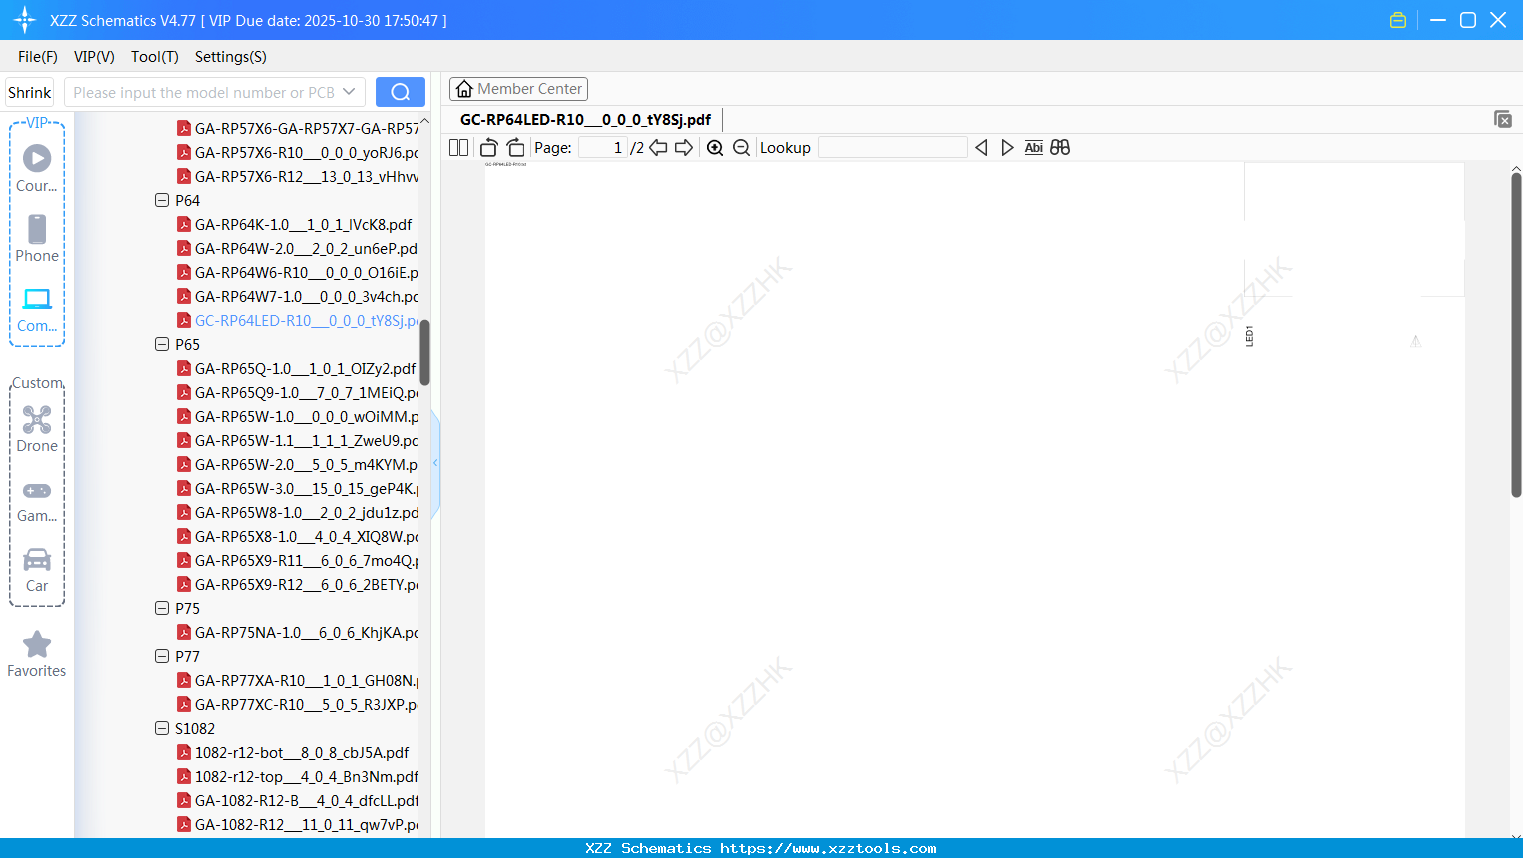
Task: Find next lookup match
Action: 1007,147
